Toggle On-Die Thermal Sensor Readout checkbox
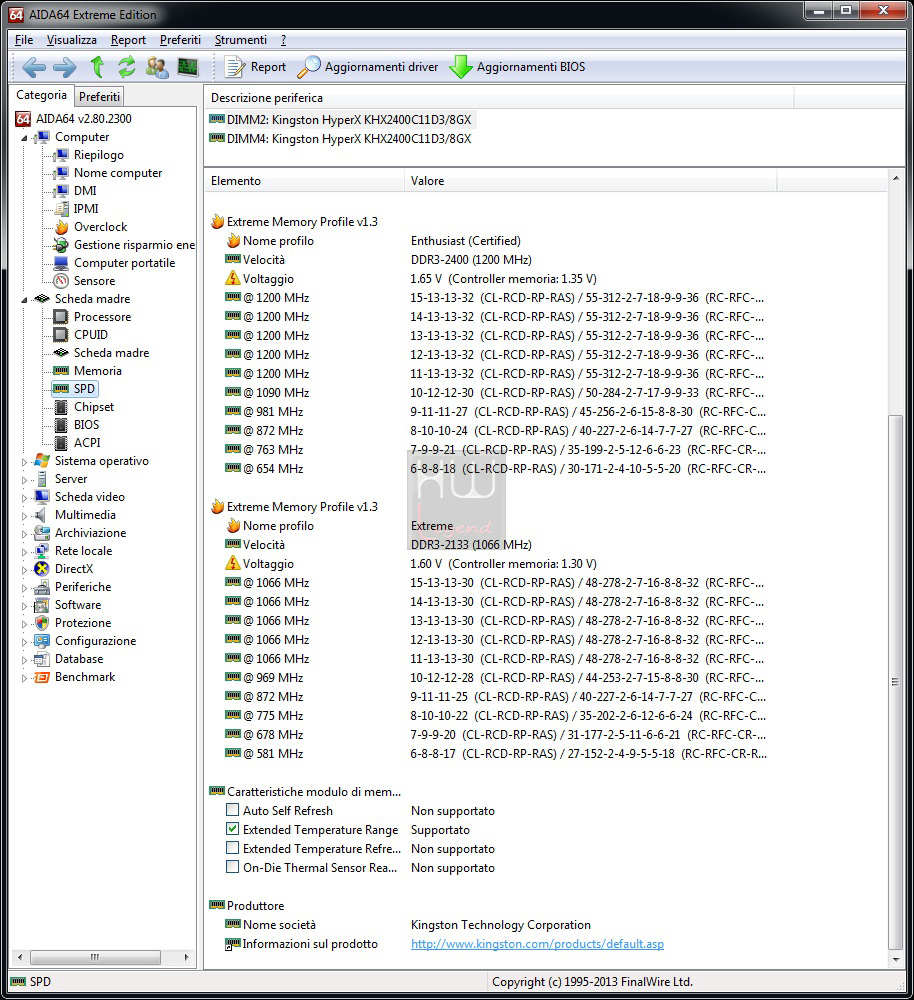This screenshot has height=1000, width=914. coord(232,867)
